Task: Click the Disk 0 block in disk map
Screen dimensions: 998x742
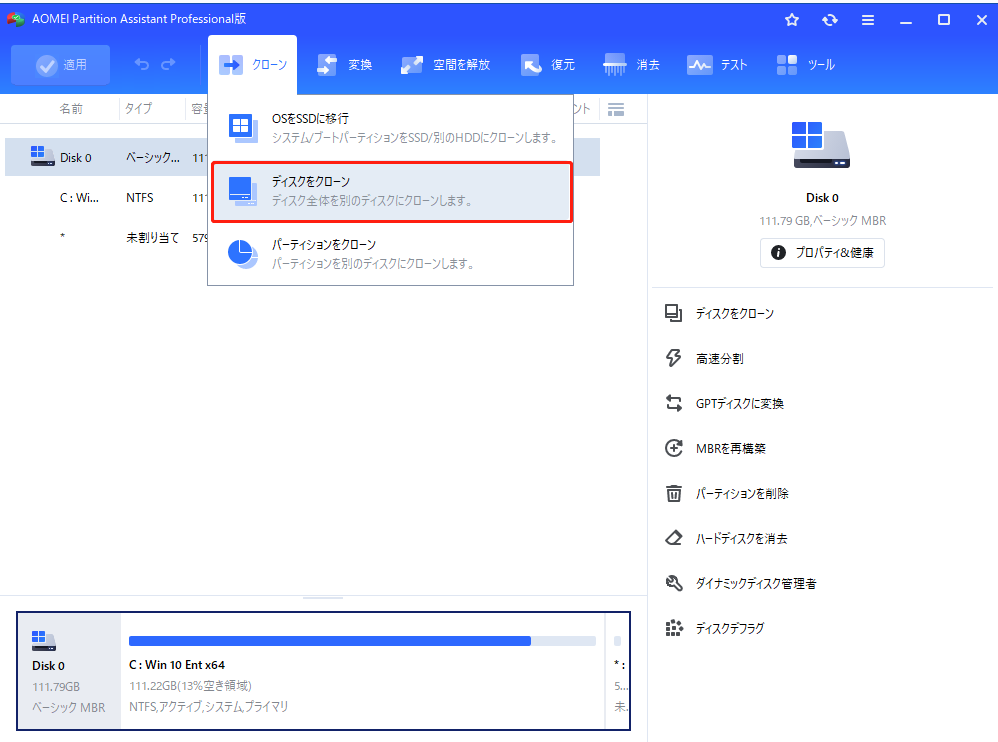Action: click(x=69, y=671)
